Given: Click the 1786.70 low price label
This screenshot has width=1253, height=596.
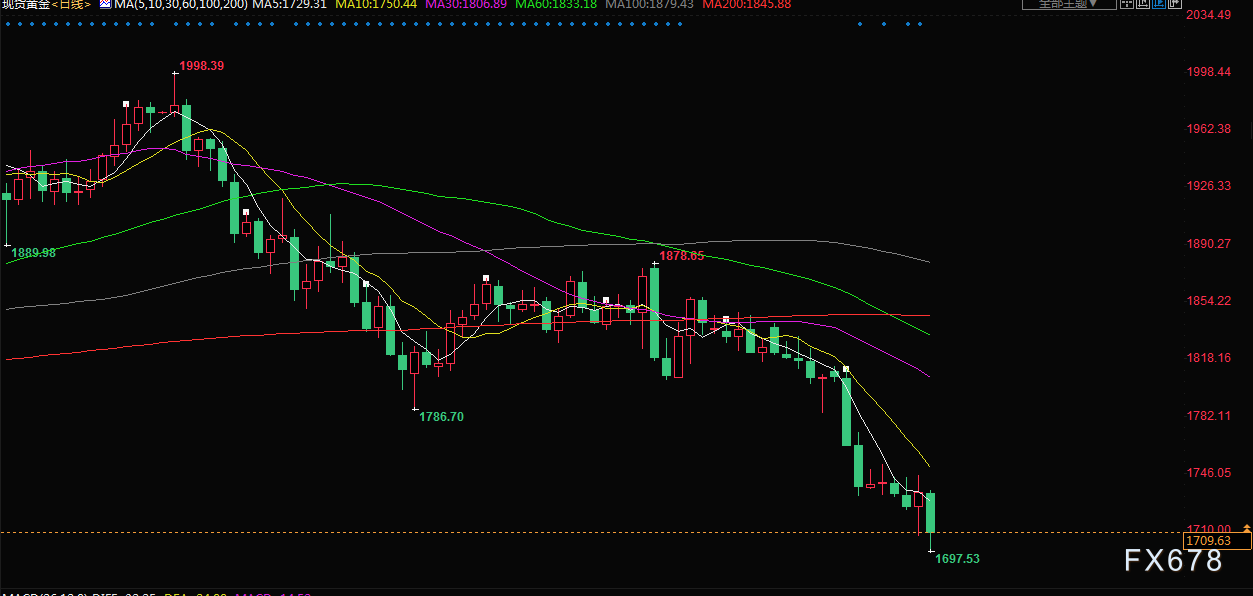Looking at the screenshot, I should click(441, 416).
